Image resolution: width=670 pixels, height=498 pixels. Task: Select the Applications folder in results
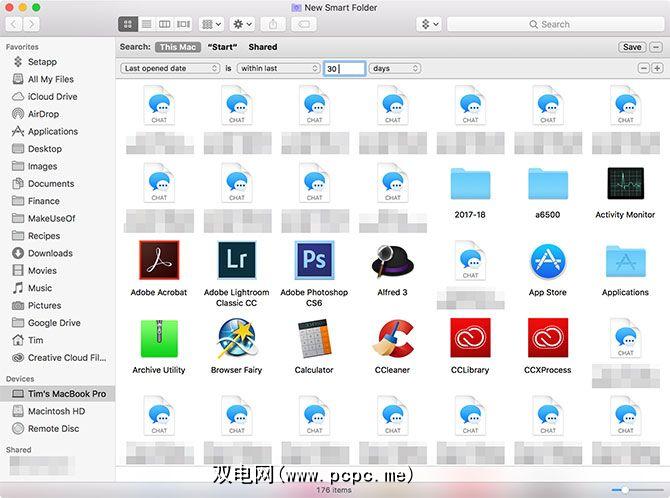pos(626,261)
